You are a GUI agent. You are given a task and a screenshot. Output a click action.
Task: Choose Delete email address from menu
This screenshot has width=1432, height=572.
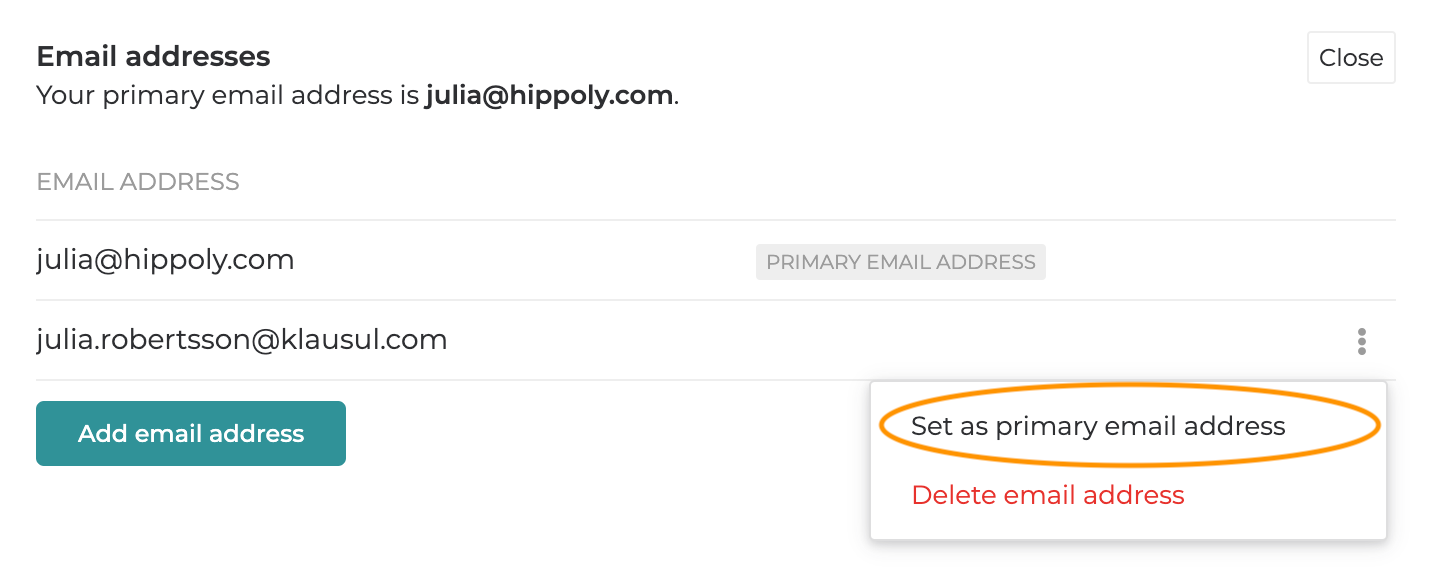[1047, 495]
